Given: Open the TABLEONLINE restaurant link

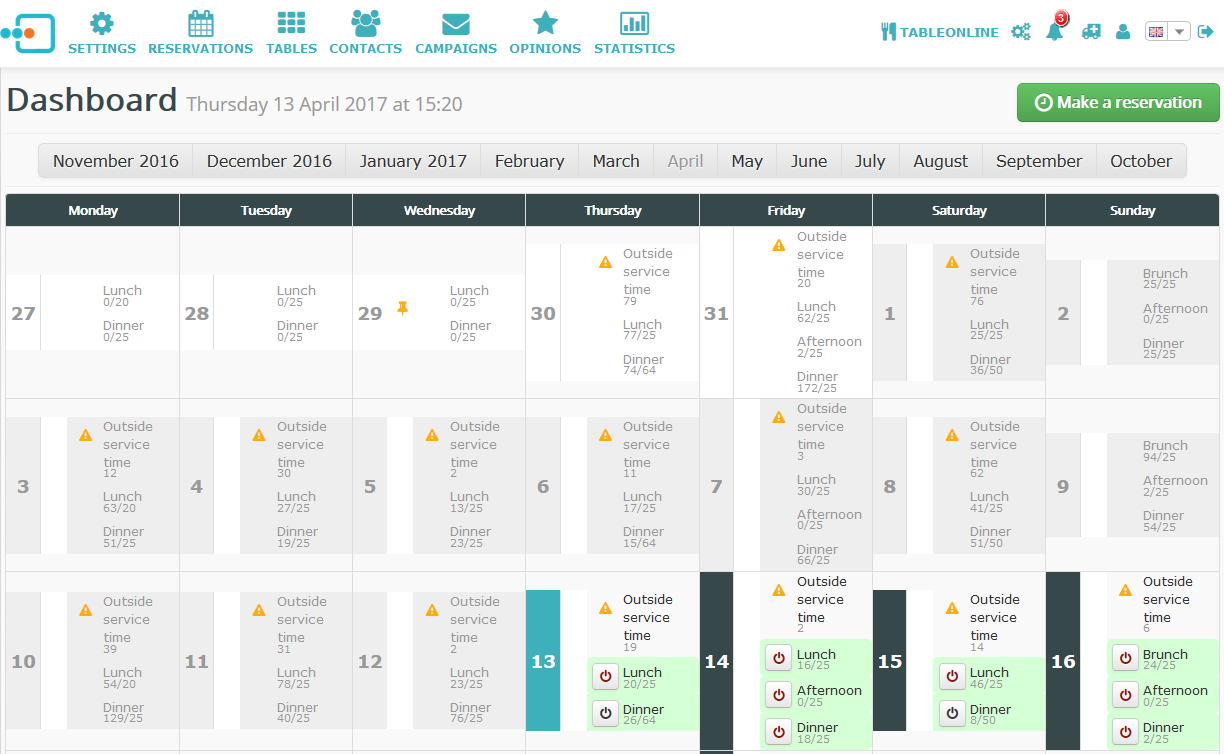Looking at the screenshot, I should point(939,32).
